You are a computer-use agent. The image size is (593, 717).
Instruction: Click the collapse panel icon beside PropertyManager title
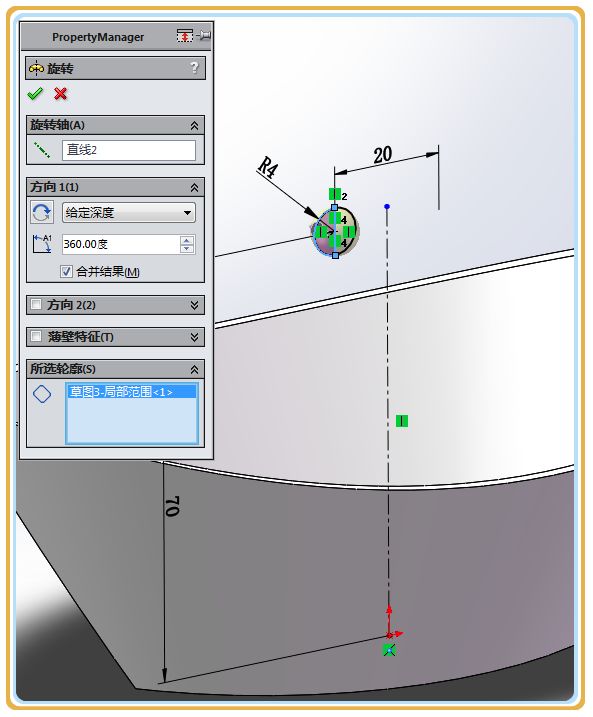pos(185,36)
